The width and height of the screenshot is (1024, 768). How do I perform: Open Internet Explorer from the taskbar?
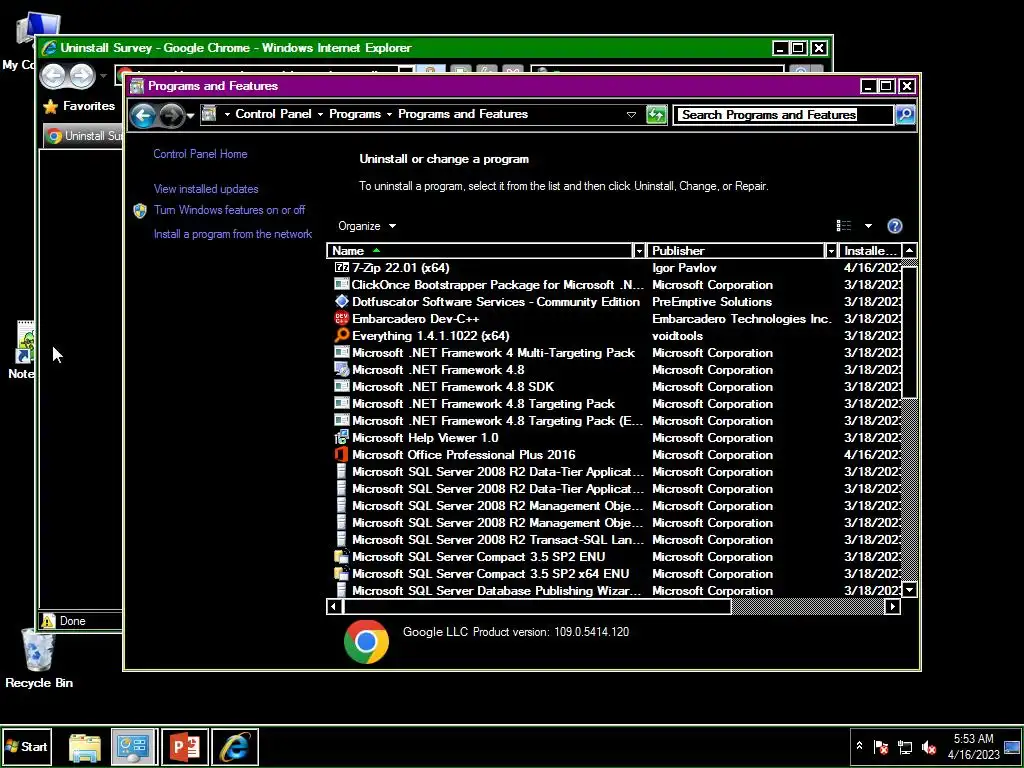pyautogui.click(x=235, y=747)
